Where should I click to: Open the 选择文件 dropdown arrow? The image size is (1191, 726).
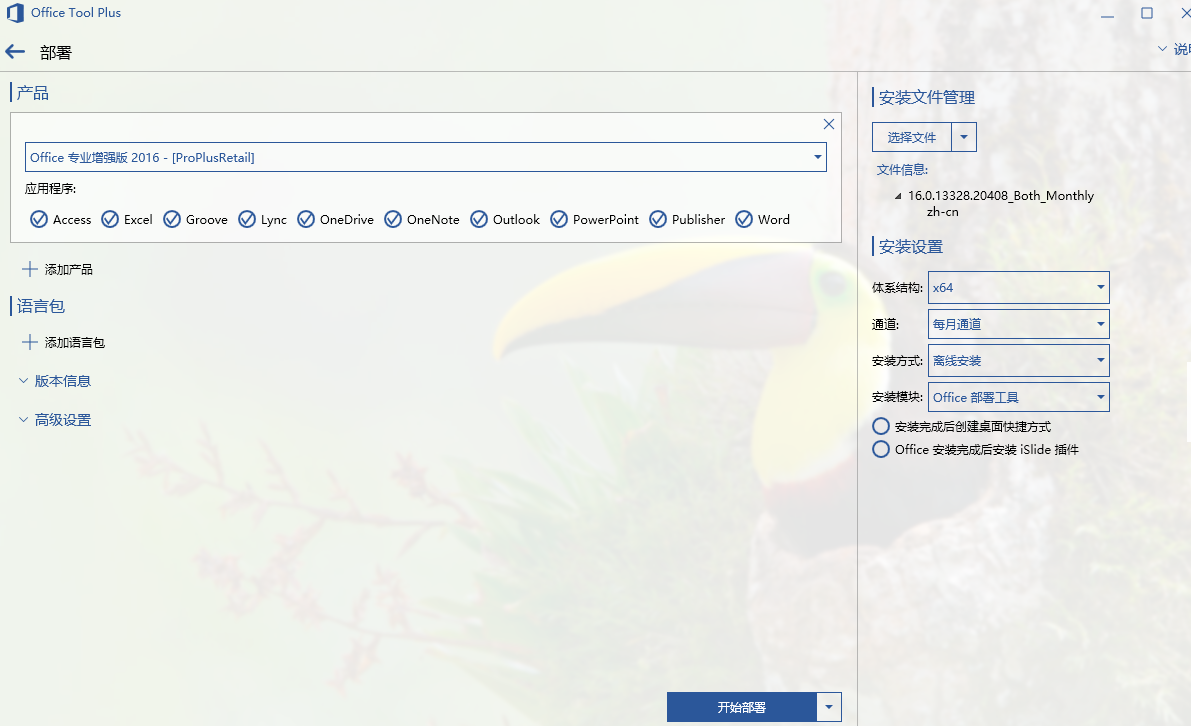[964, 137]
